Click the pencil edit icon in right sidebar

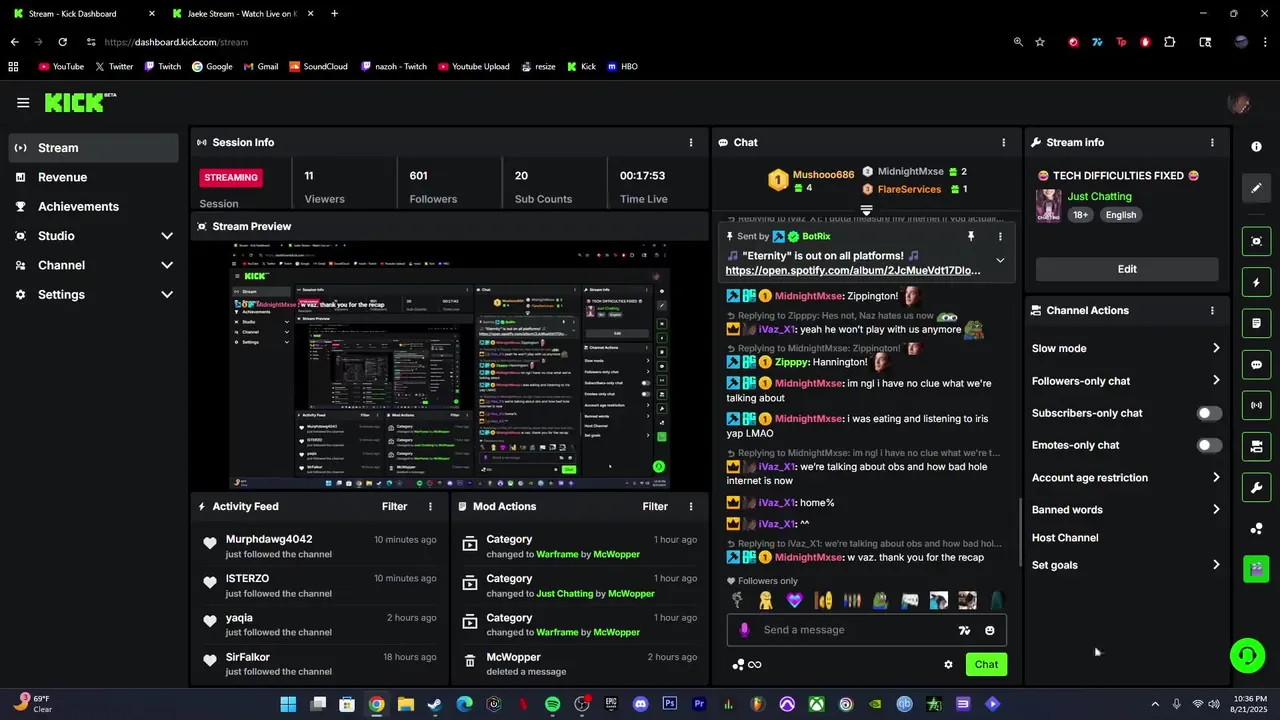[1256, 188]
